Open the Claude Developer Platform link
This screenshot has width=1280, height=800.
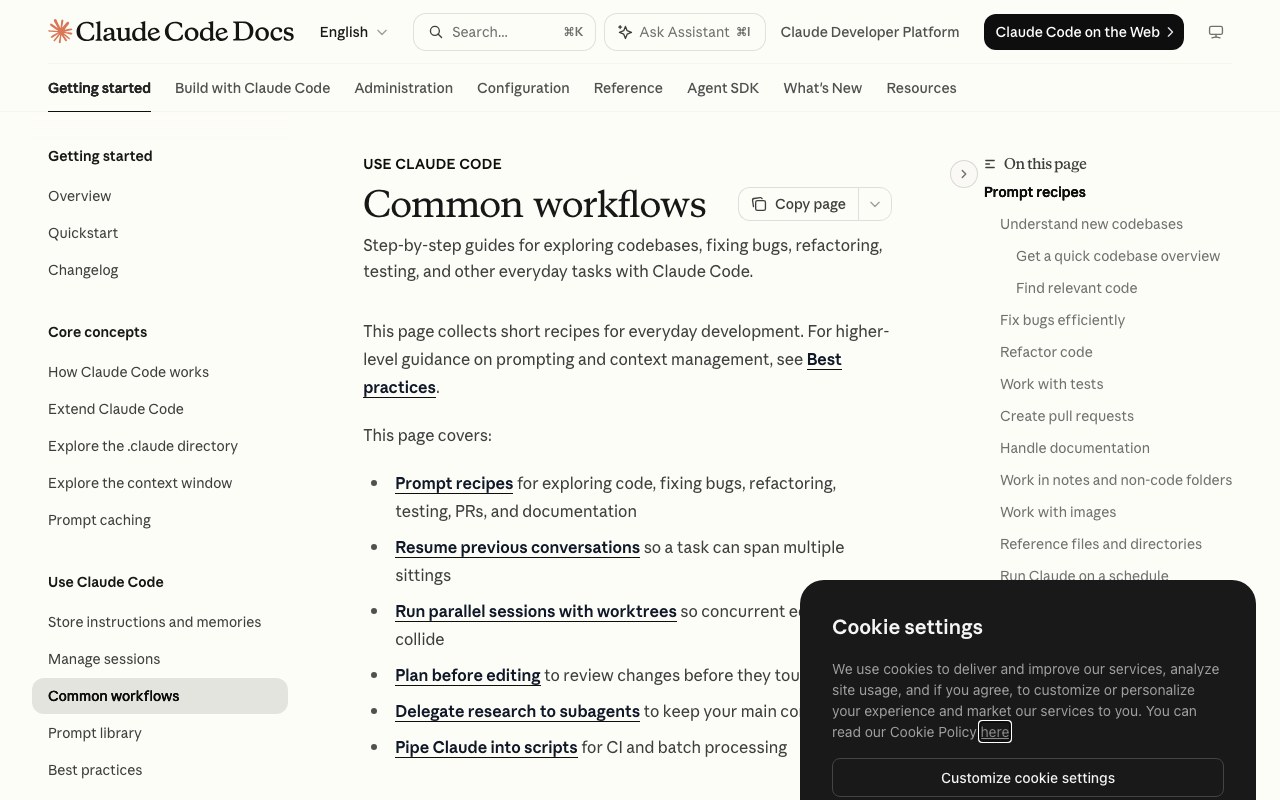[x=869, y=32]
